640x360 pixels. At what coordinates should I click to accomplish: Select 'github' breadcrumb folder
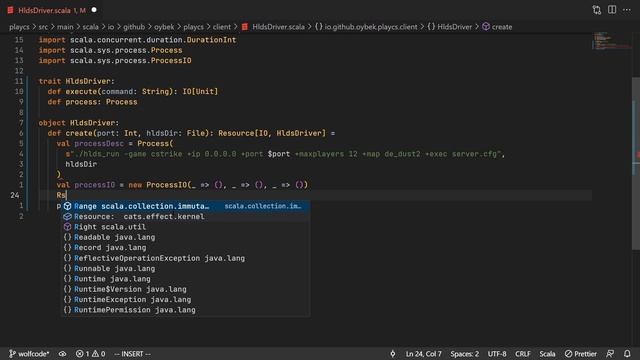tap(134, 27)
